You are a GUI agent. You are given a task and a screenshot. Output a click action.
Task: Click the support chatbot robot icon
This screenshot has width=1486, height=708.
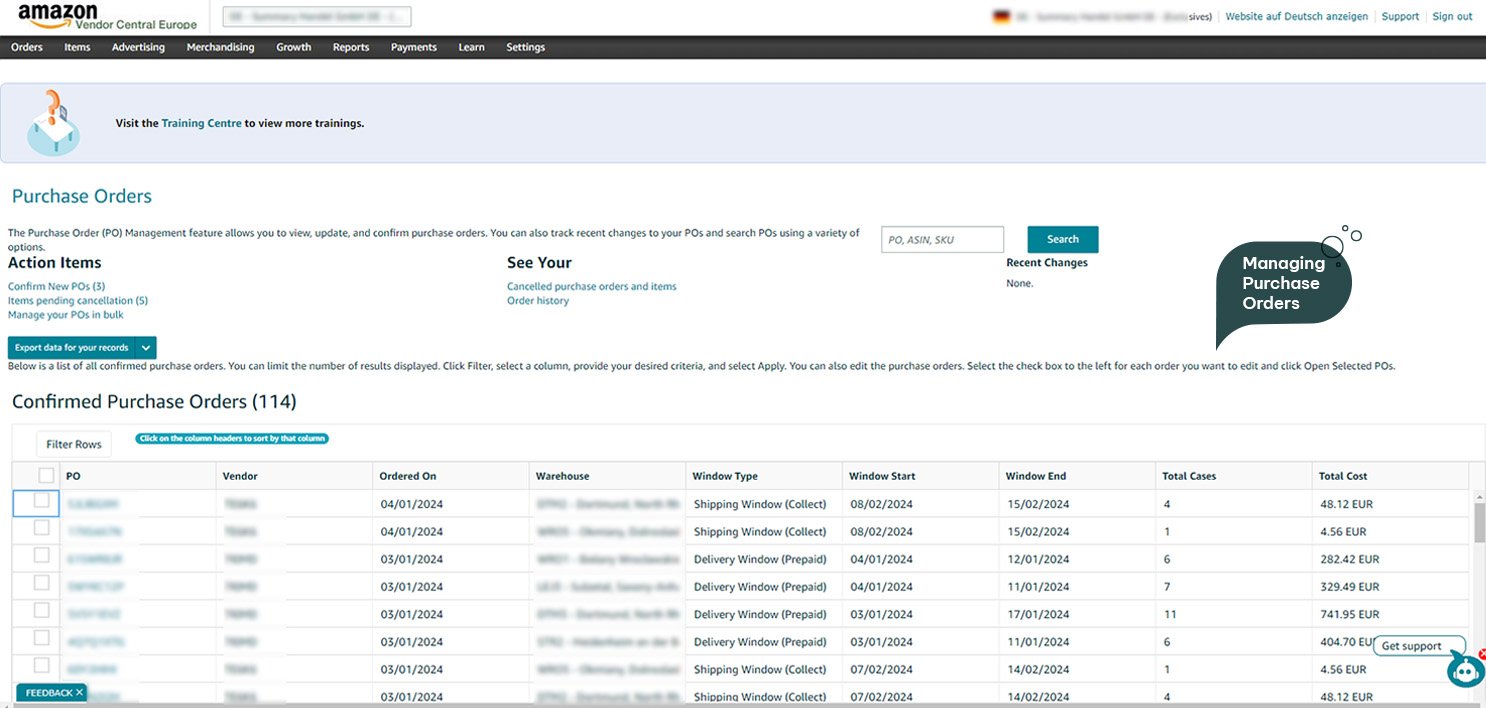coord(1465,671)
